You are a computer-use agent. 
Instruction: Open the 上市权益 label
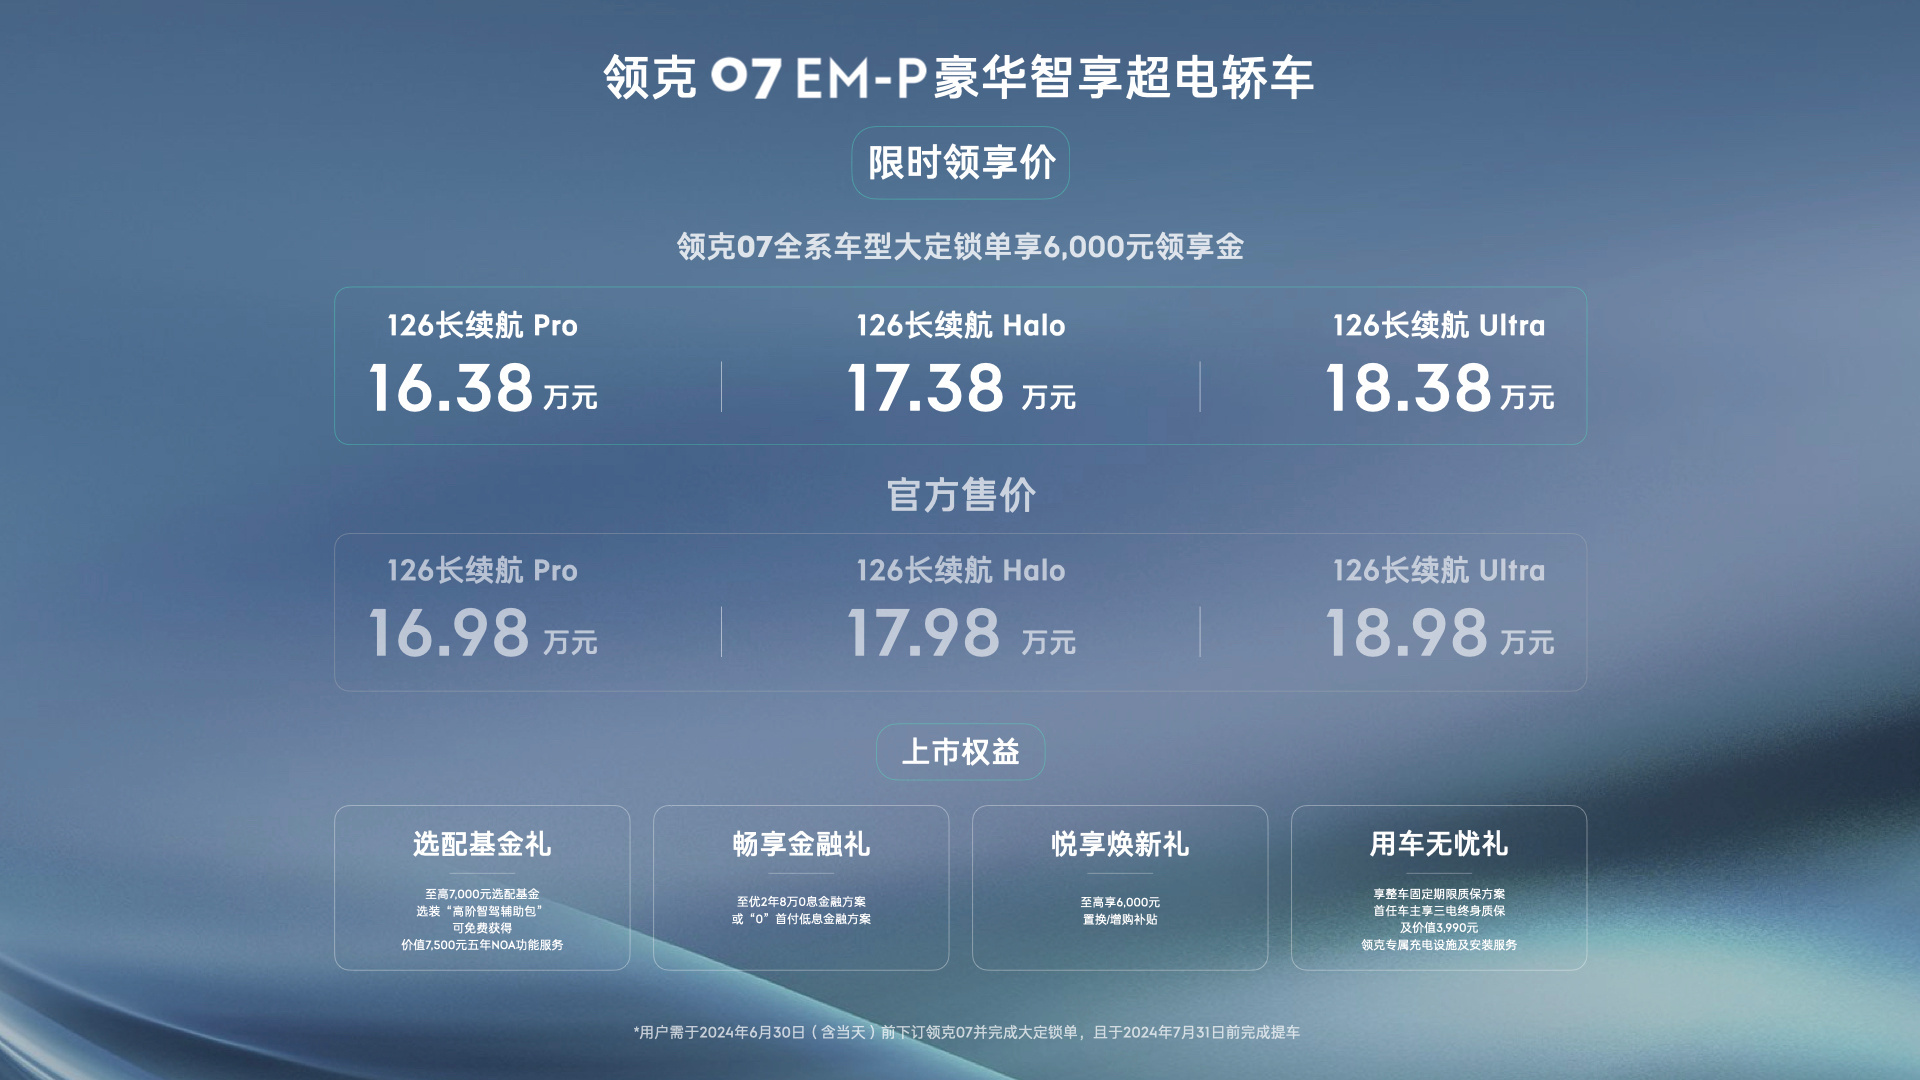tap(960, 752)
